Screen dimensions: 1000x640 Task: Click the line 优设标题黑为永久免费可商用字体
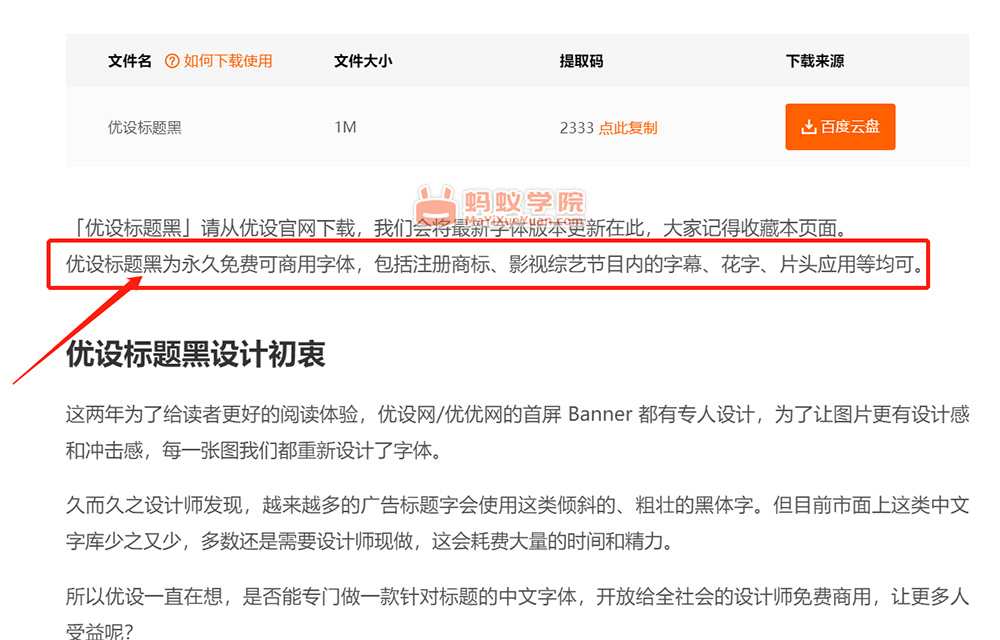point(495,264)
